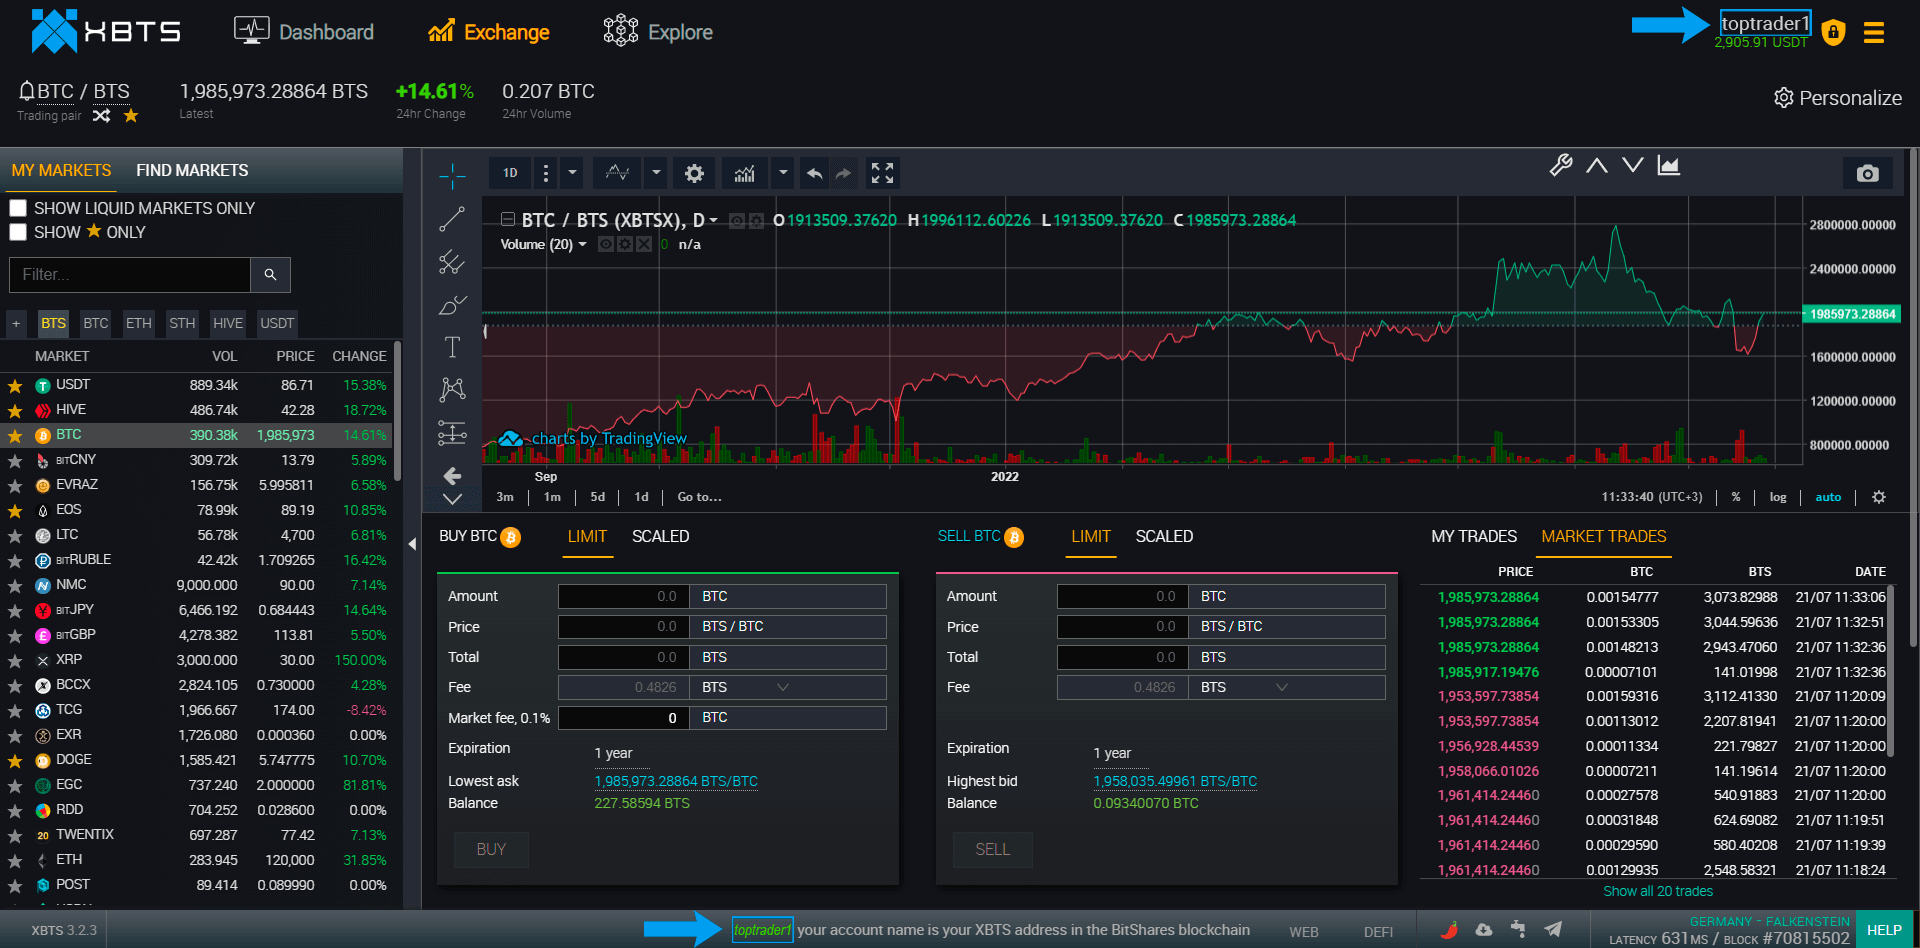Select the crosshair cursor tool on chart
The image size is (1920, 948).
pos(452,176)
